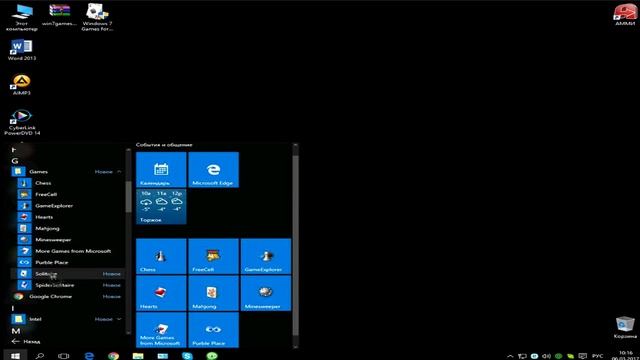Switch input language РУС
Viewport: 640px width, 360px height.
pyautogui.click(x=598, y=356)
